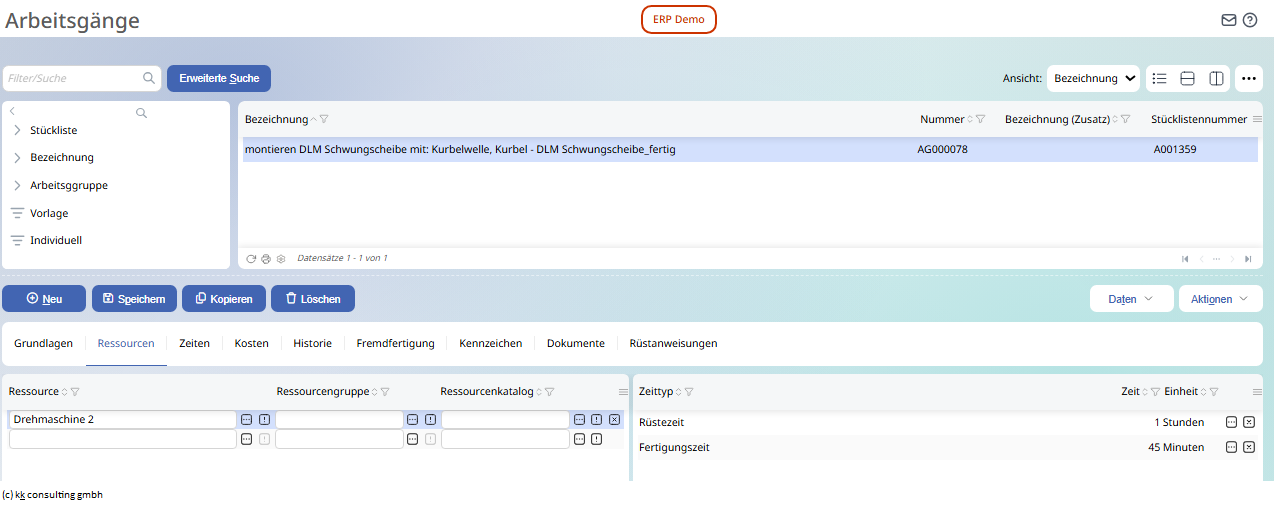Filter the Bezeichnung (Zusatz) column
Viewport: 1274px width, 507px height.
point(1125,119)
